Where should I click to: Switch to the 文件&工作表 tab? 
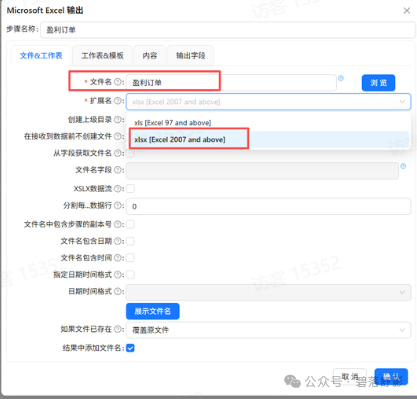click(x=41, y=56)
